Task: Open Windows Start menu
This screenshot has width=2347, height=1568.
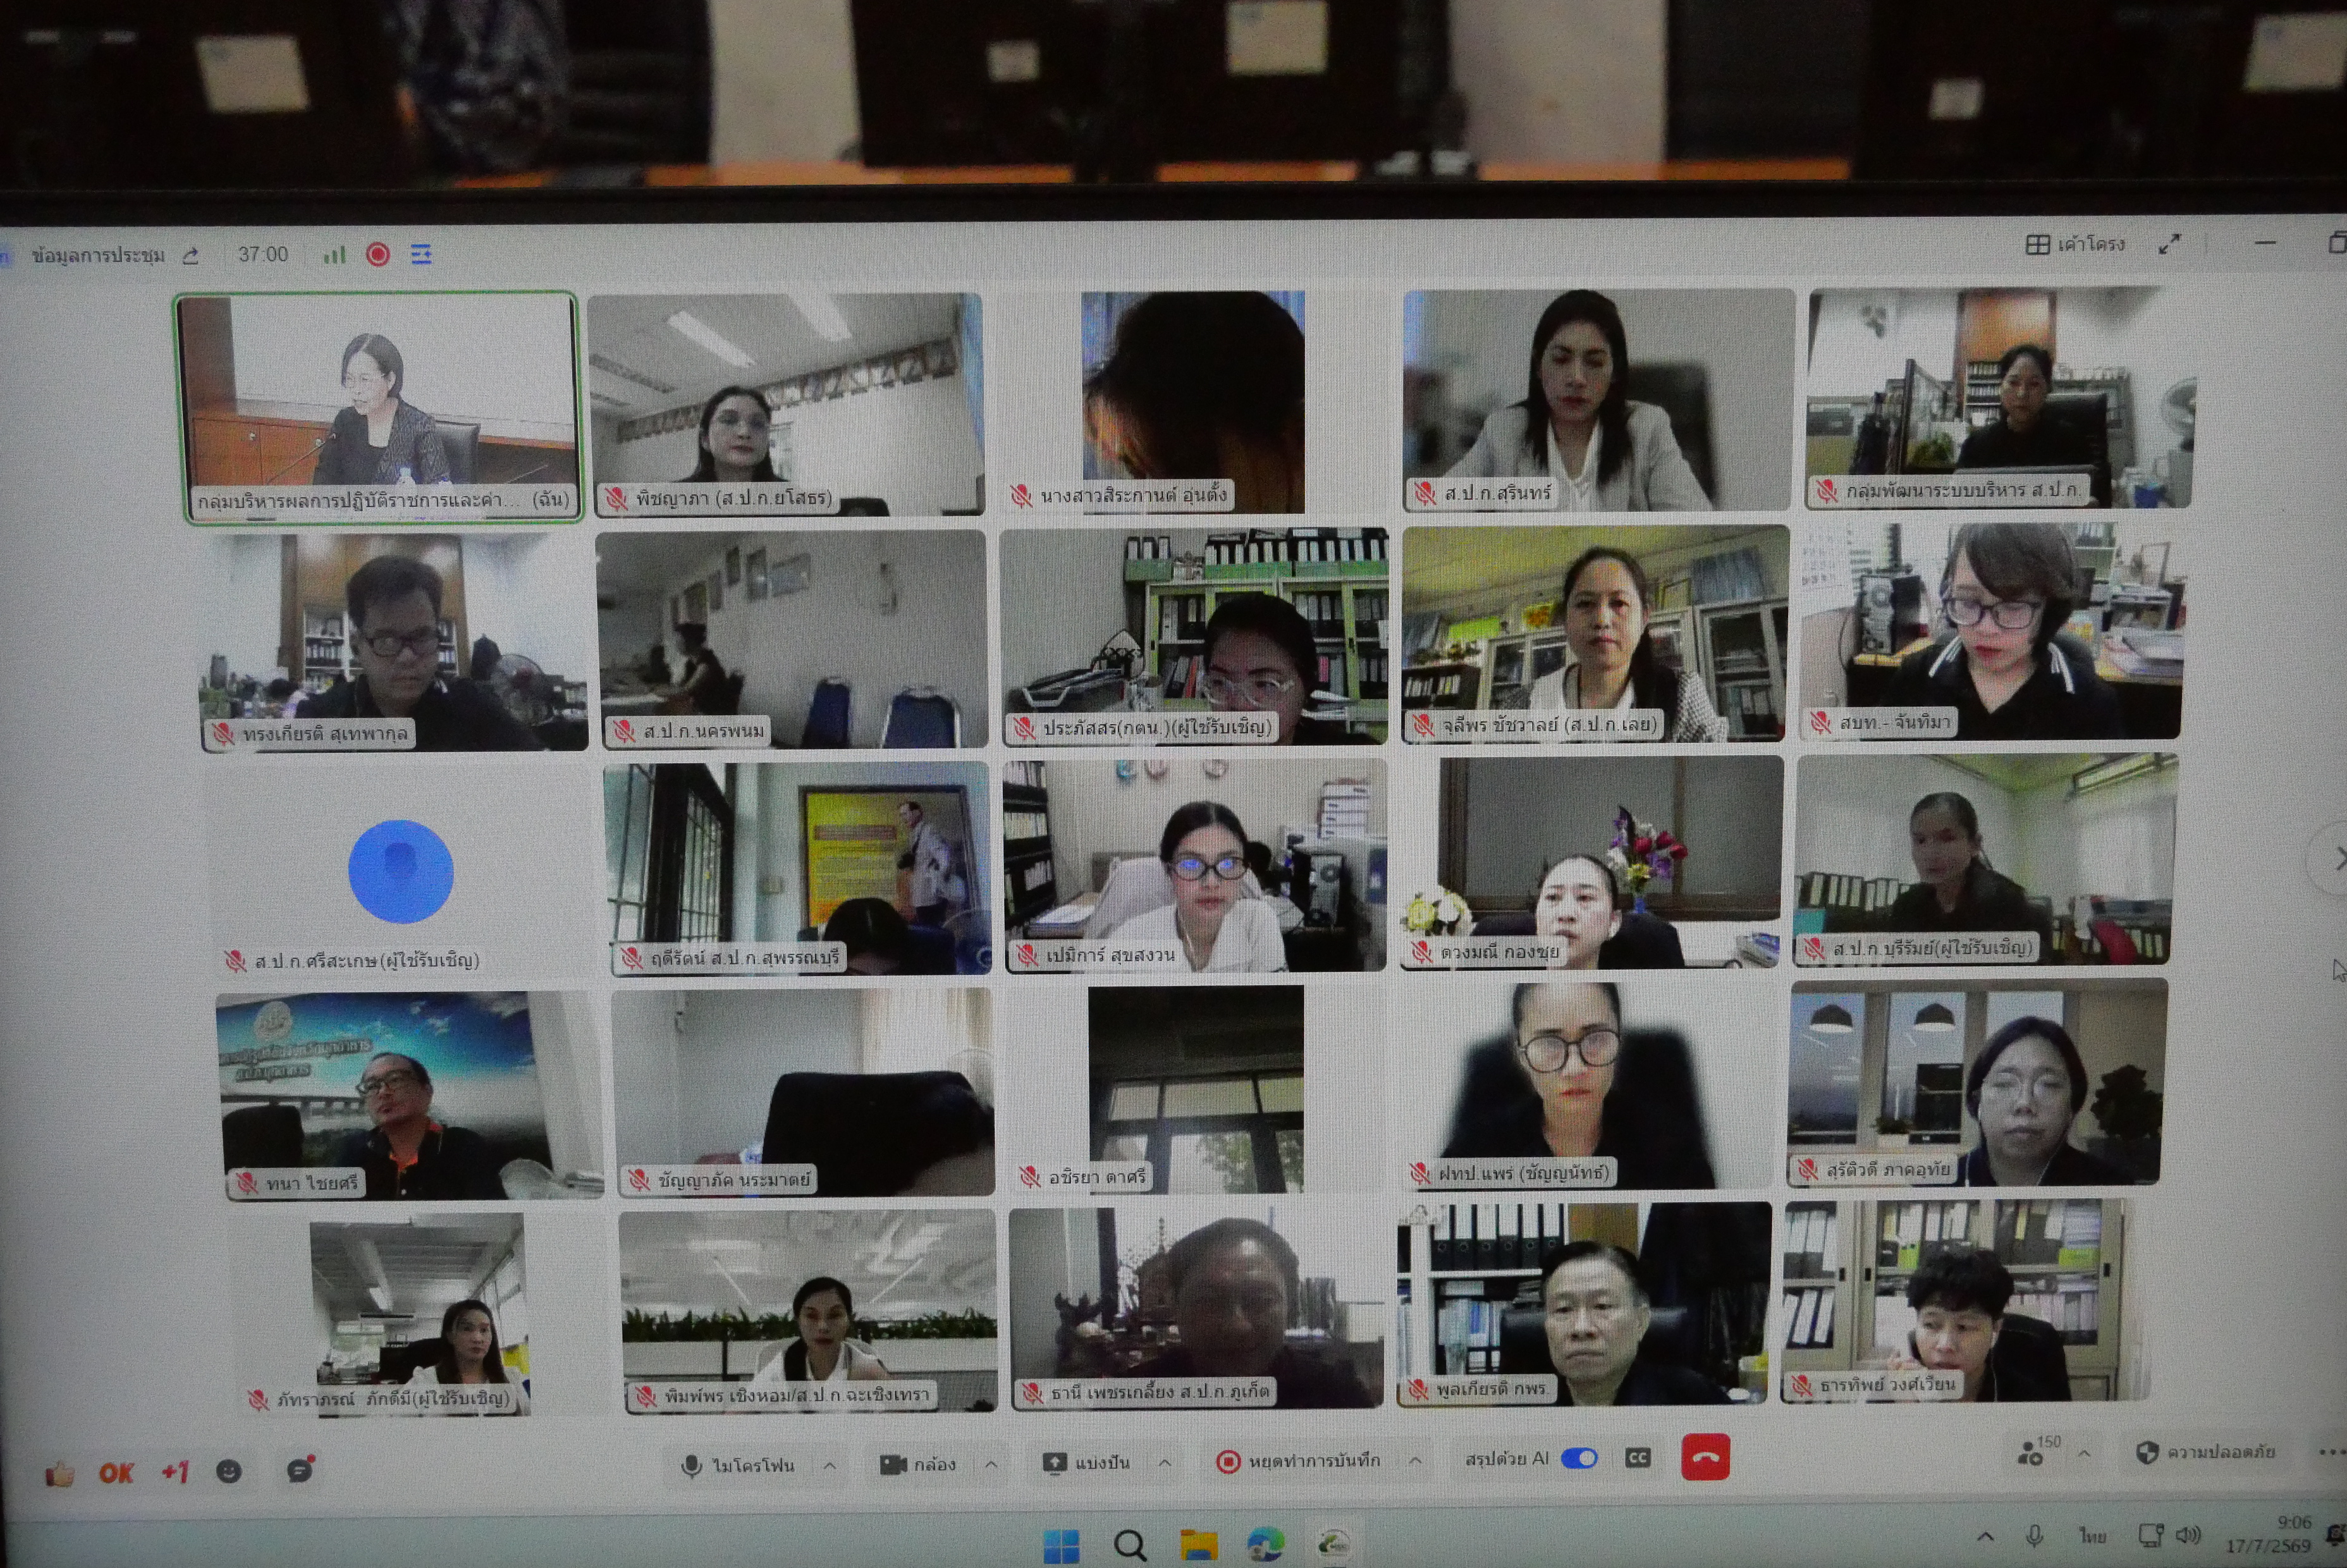Action: click(x=1062, y=1545)
